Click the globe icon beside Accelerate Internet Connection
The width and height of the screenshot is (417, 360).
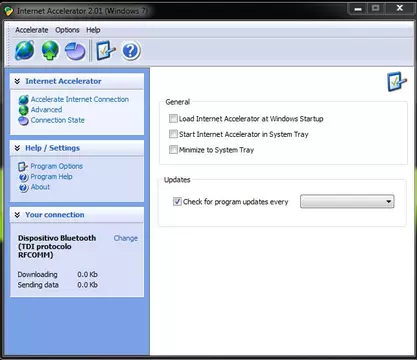point(24,99)
